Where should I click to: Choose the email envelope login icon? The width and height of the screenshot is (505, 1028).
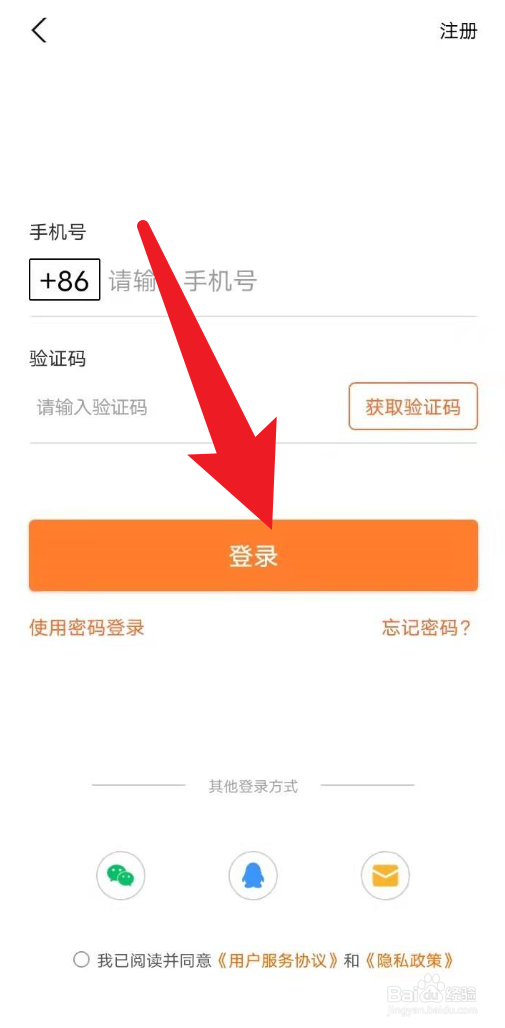386,875
